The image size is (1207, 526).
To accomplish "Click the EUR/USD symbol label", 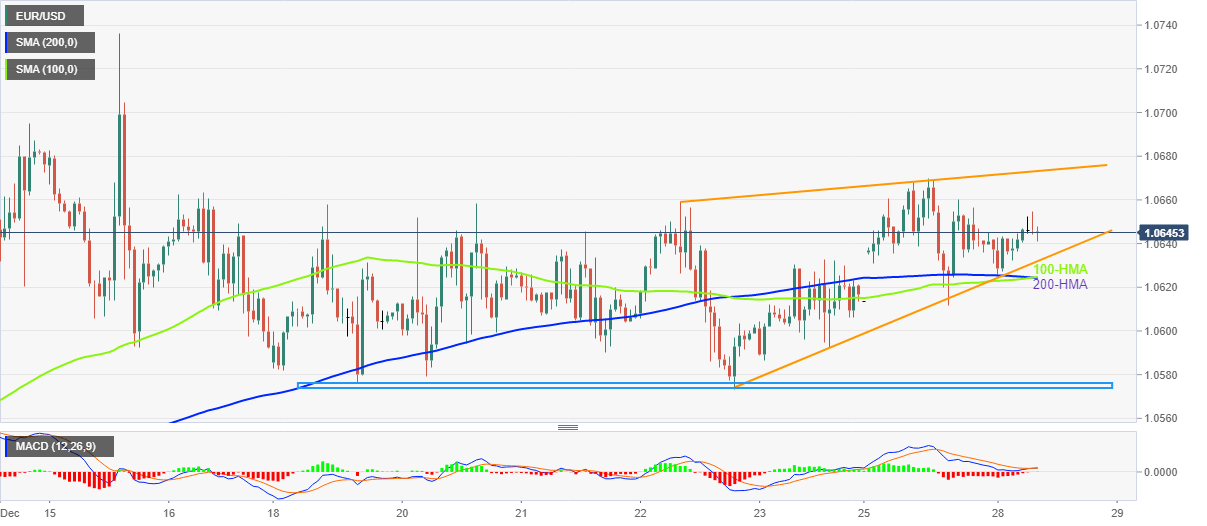I will click(x=42, y=16).
